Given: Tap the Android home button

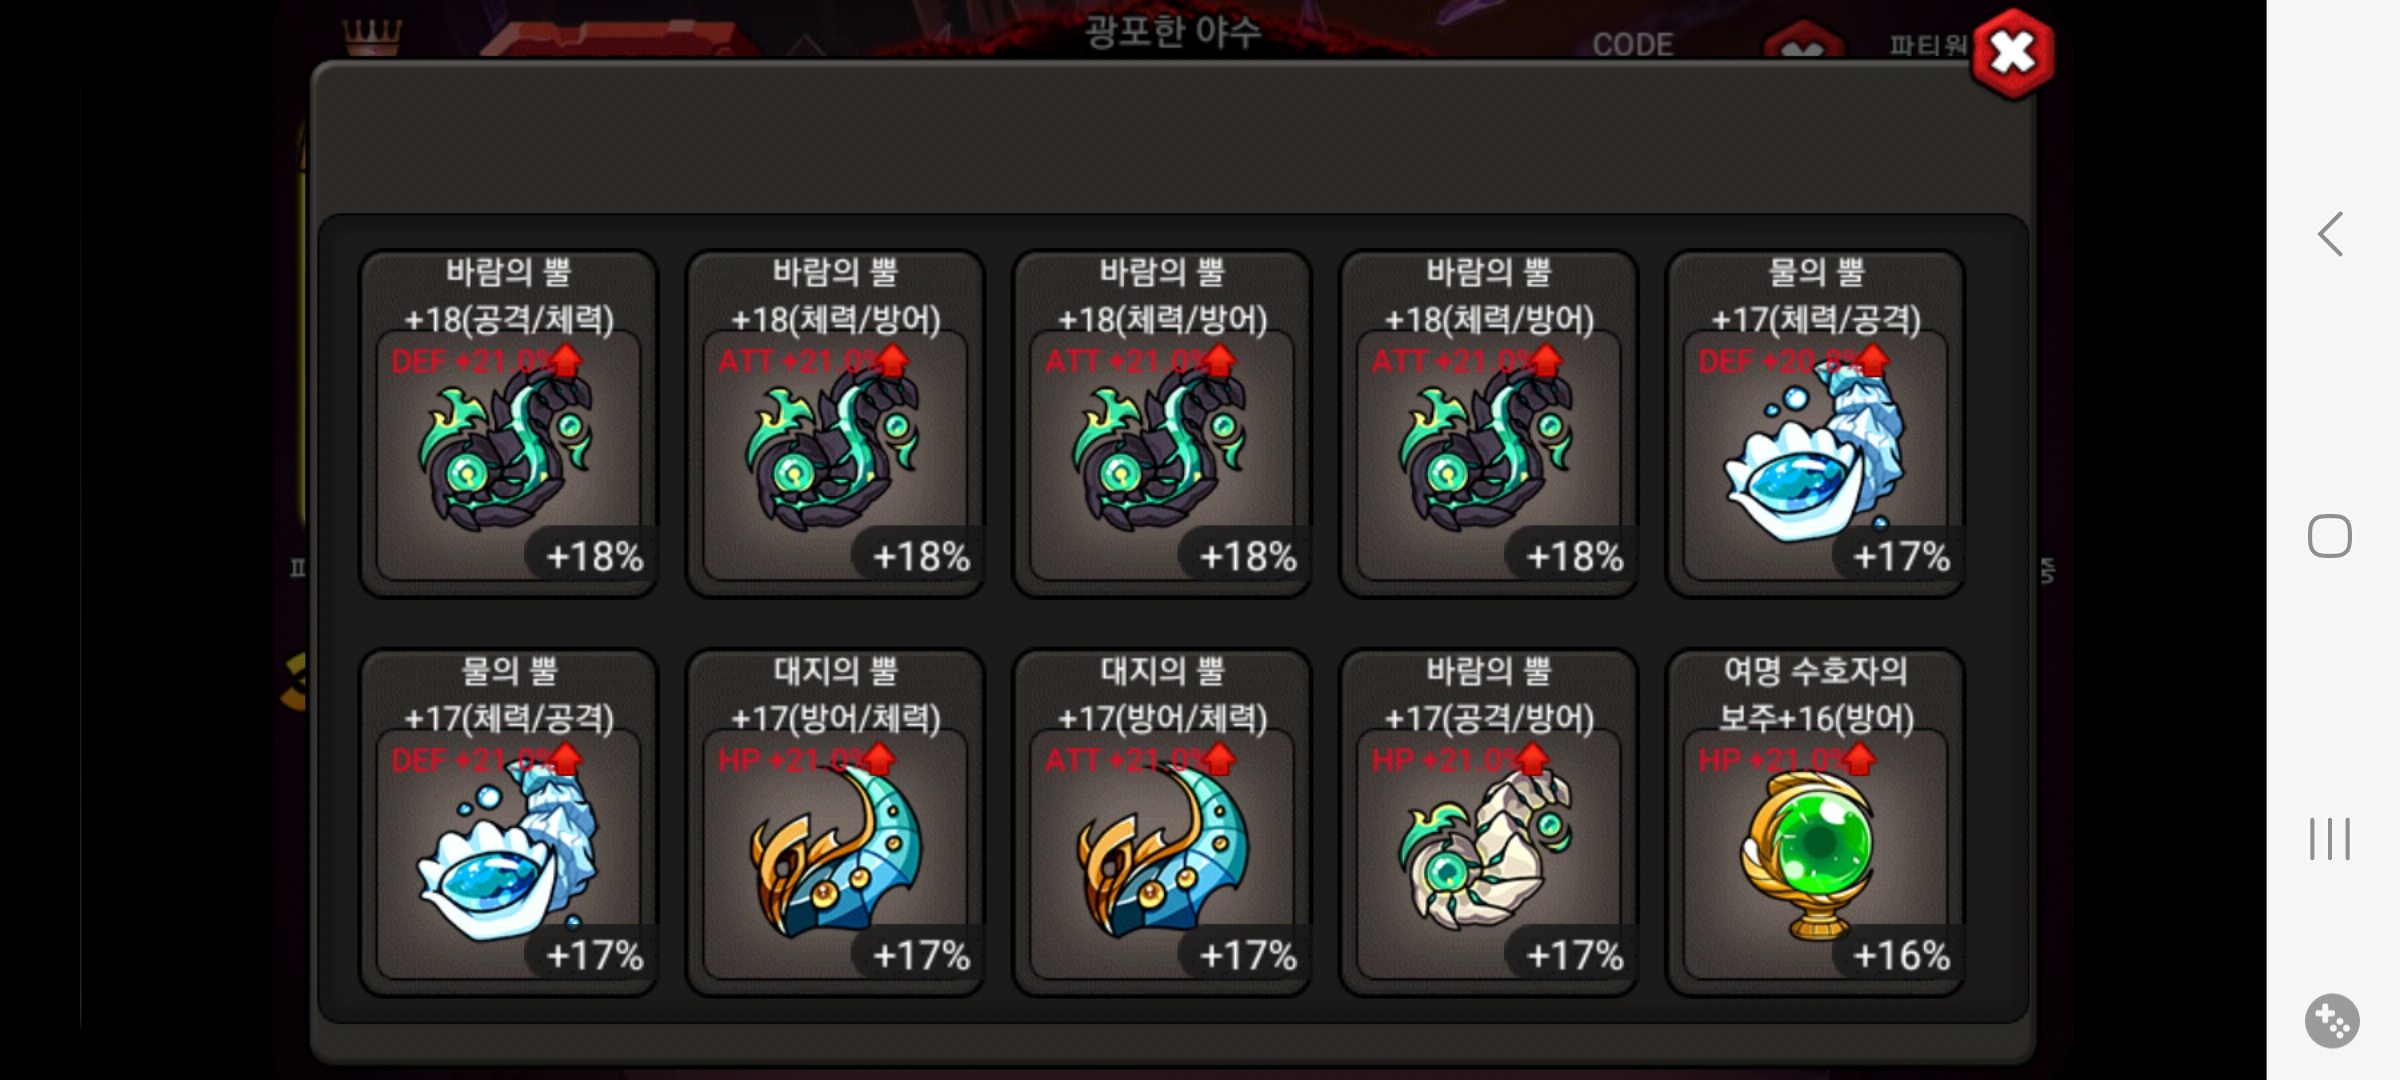Looking at the screenshot, I should coord(2329,536).
